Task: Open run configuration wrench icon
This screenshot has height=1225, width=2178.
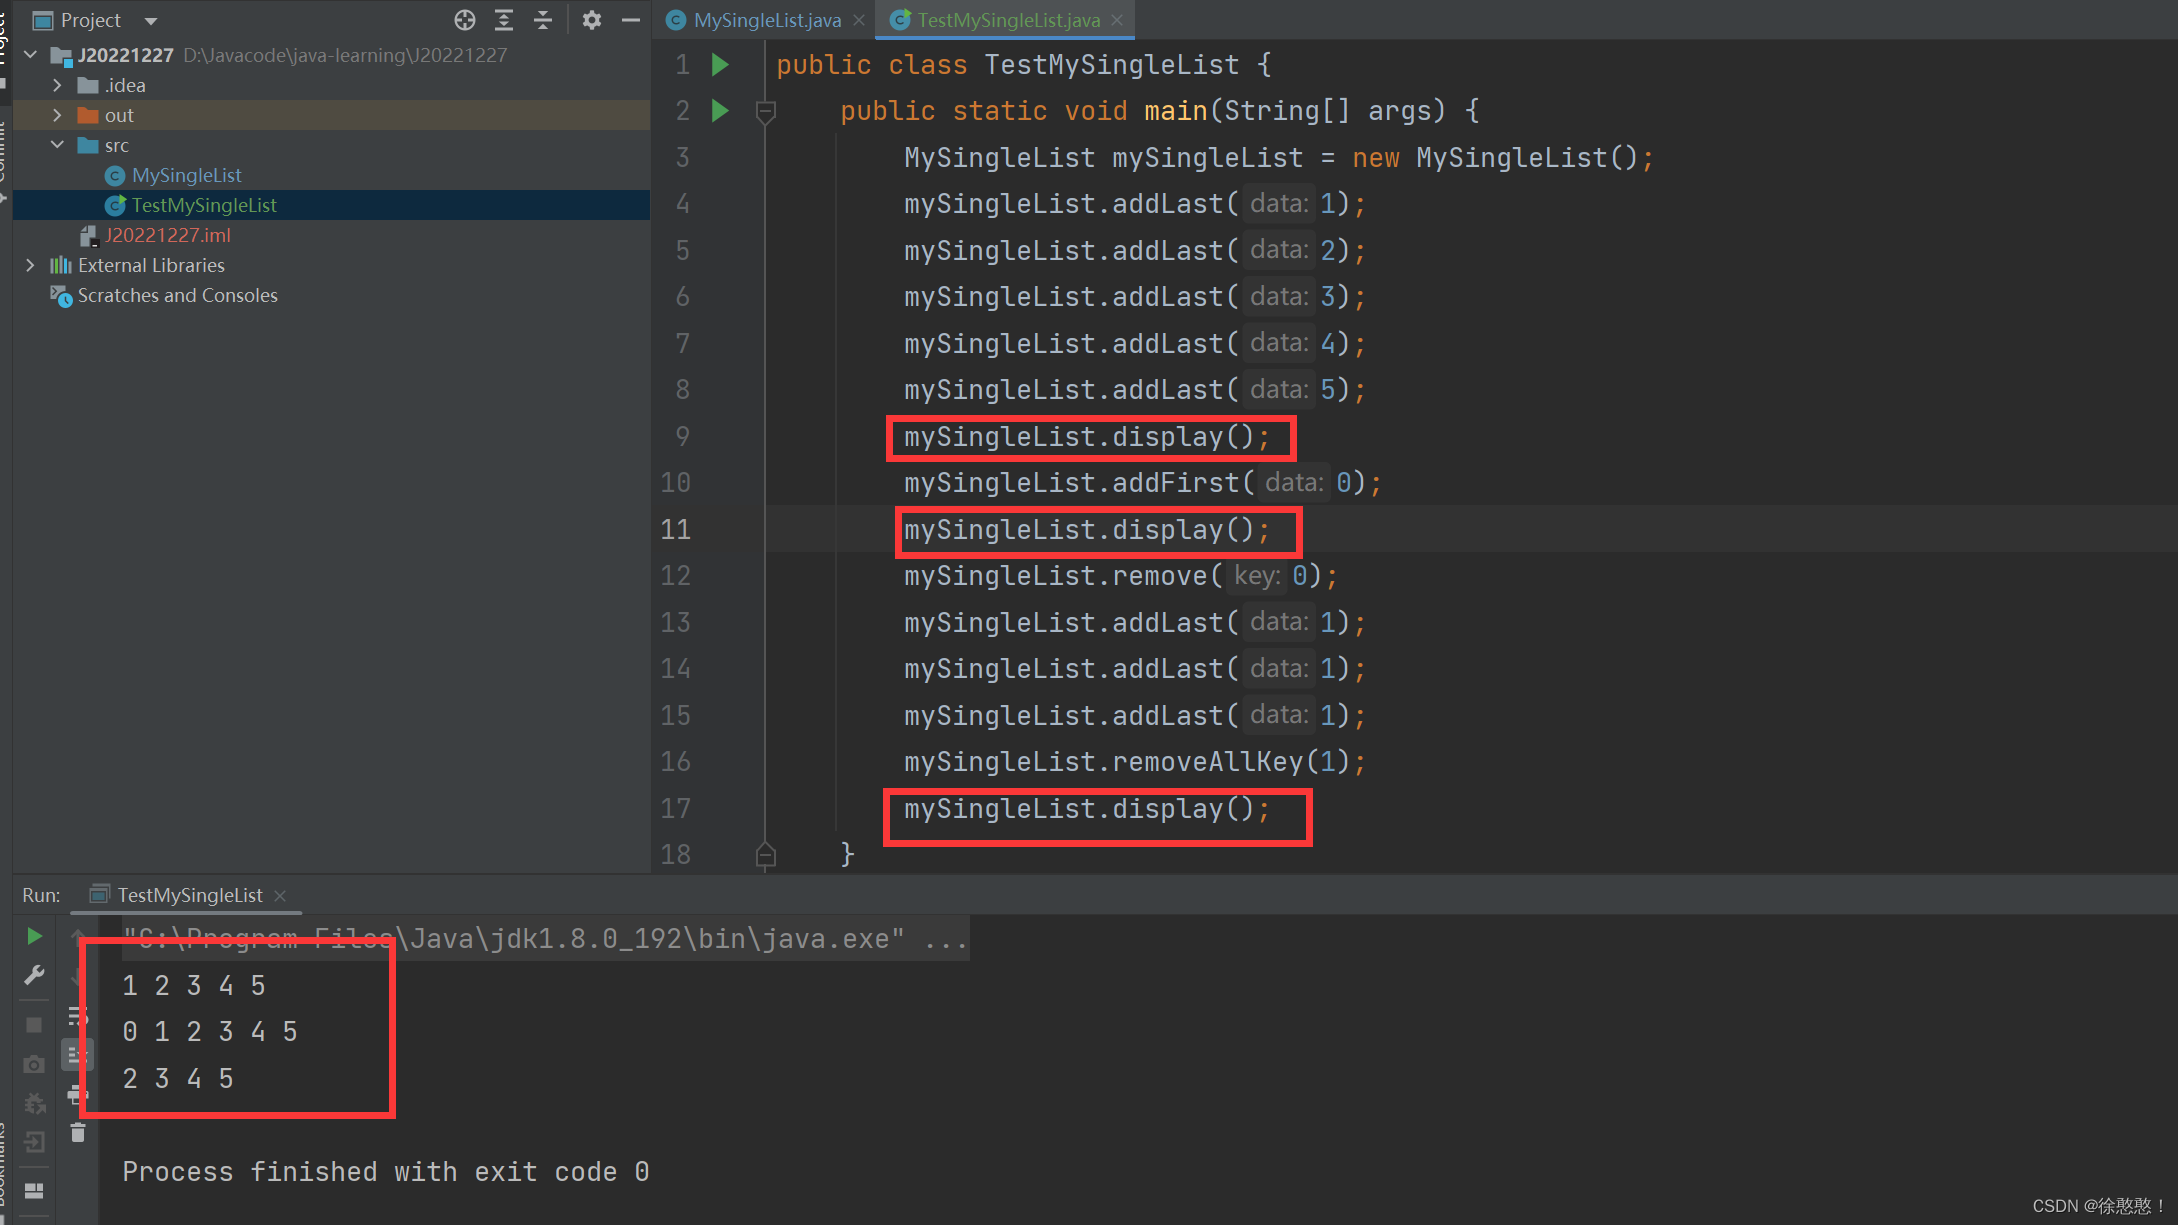Action: tap(34, 975)
